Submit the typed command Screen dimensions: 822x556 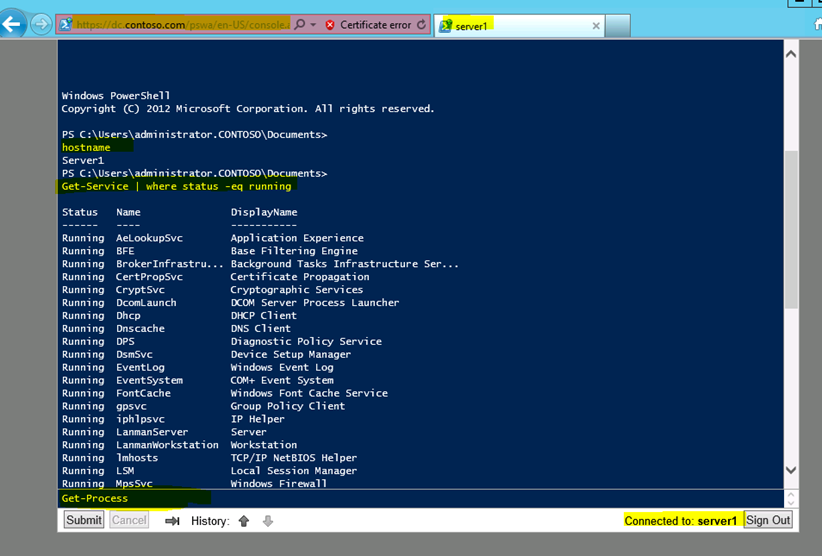[x=84, y=520]
